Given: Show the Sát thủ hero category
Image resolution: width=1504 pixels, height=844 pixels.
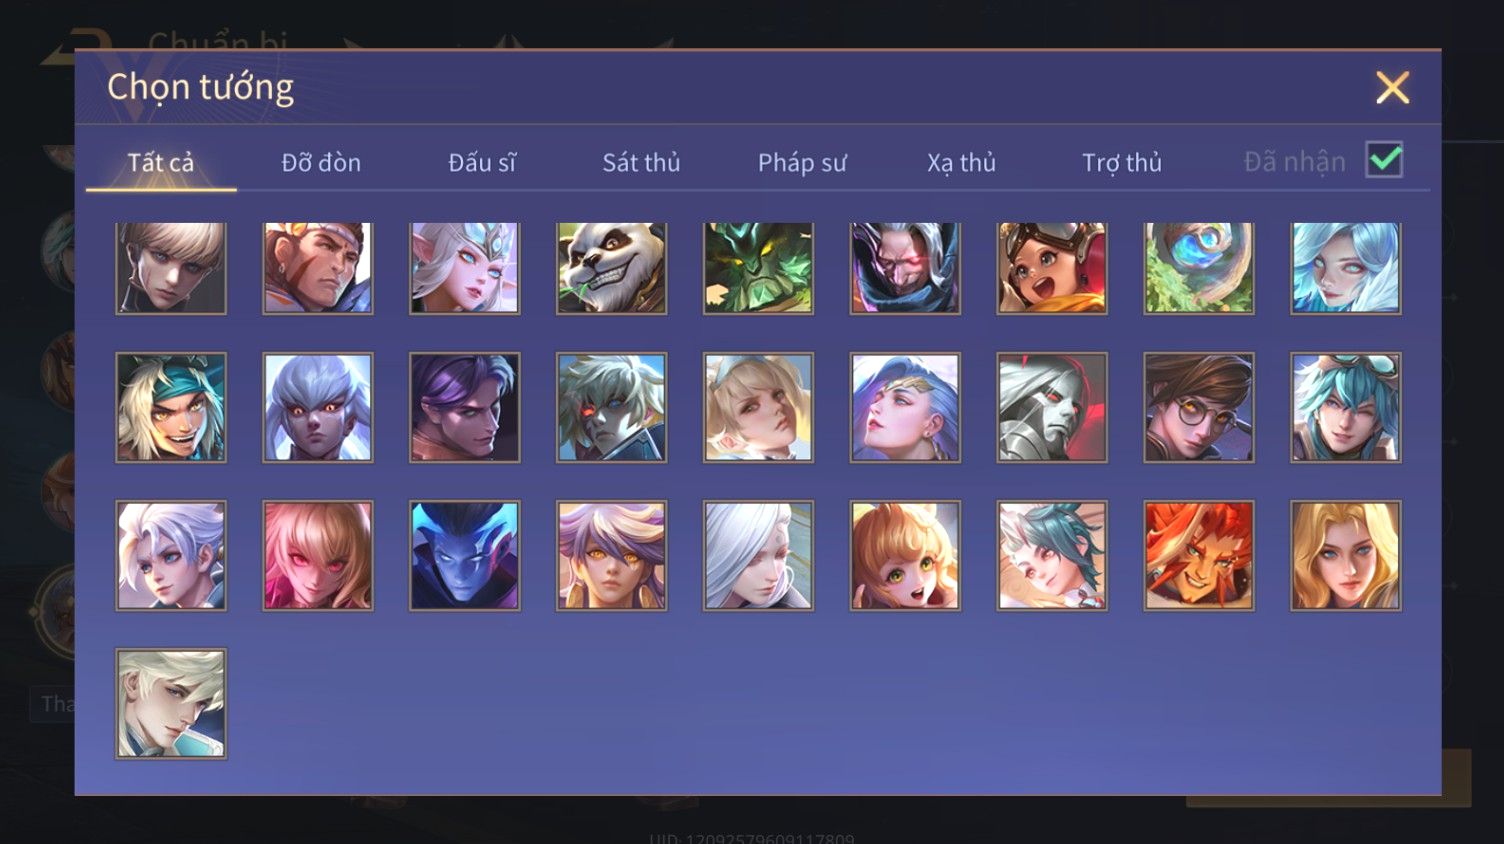Looking at the screenshot, I should (x=641, y=162).
